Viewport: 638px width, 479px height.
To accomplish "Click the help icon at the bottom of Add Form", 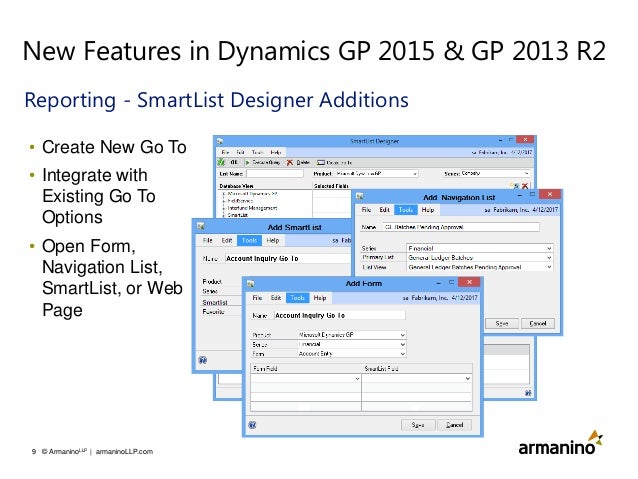I will pyautogui.click(x=252, y=425).
